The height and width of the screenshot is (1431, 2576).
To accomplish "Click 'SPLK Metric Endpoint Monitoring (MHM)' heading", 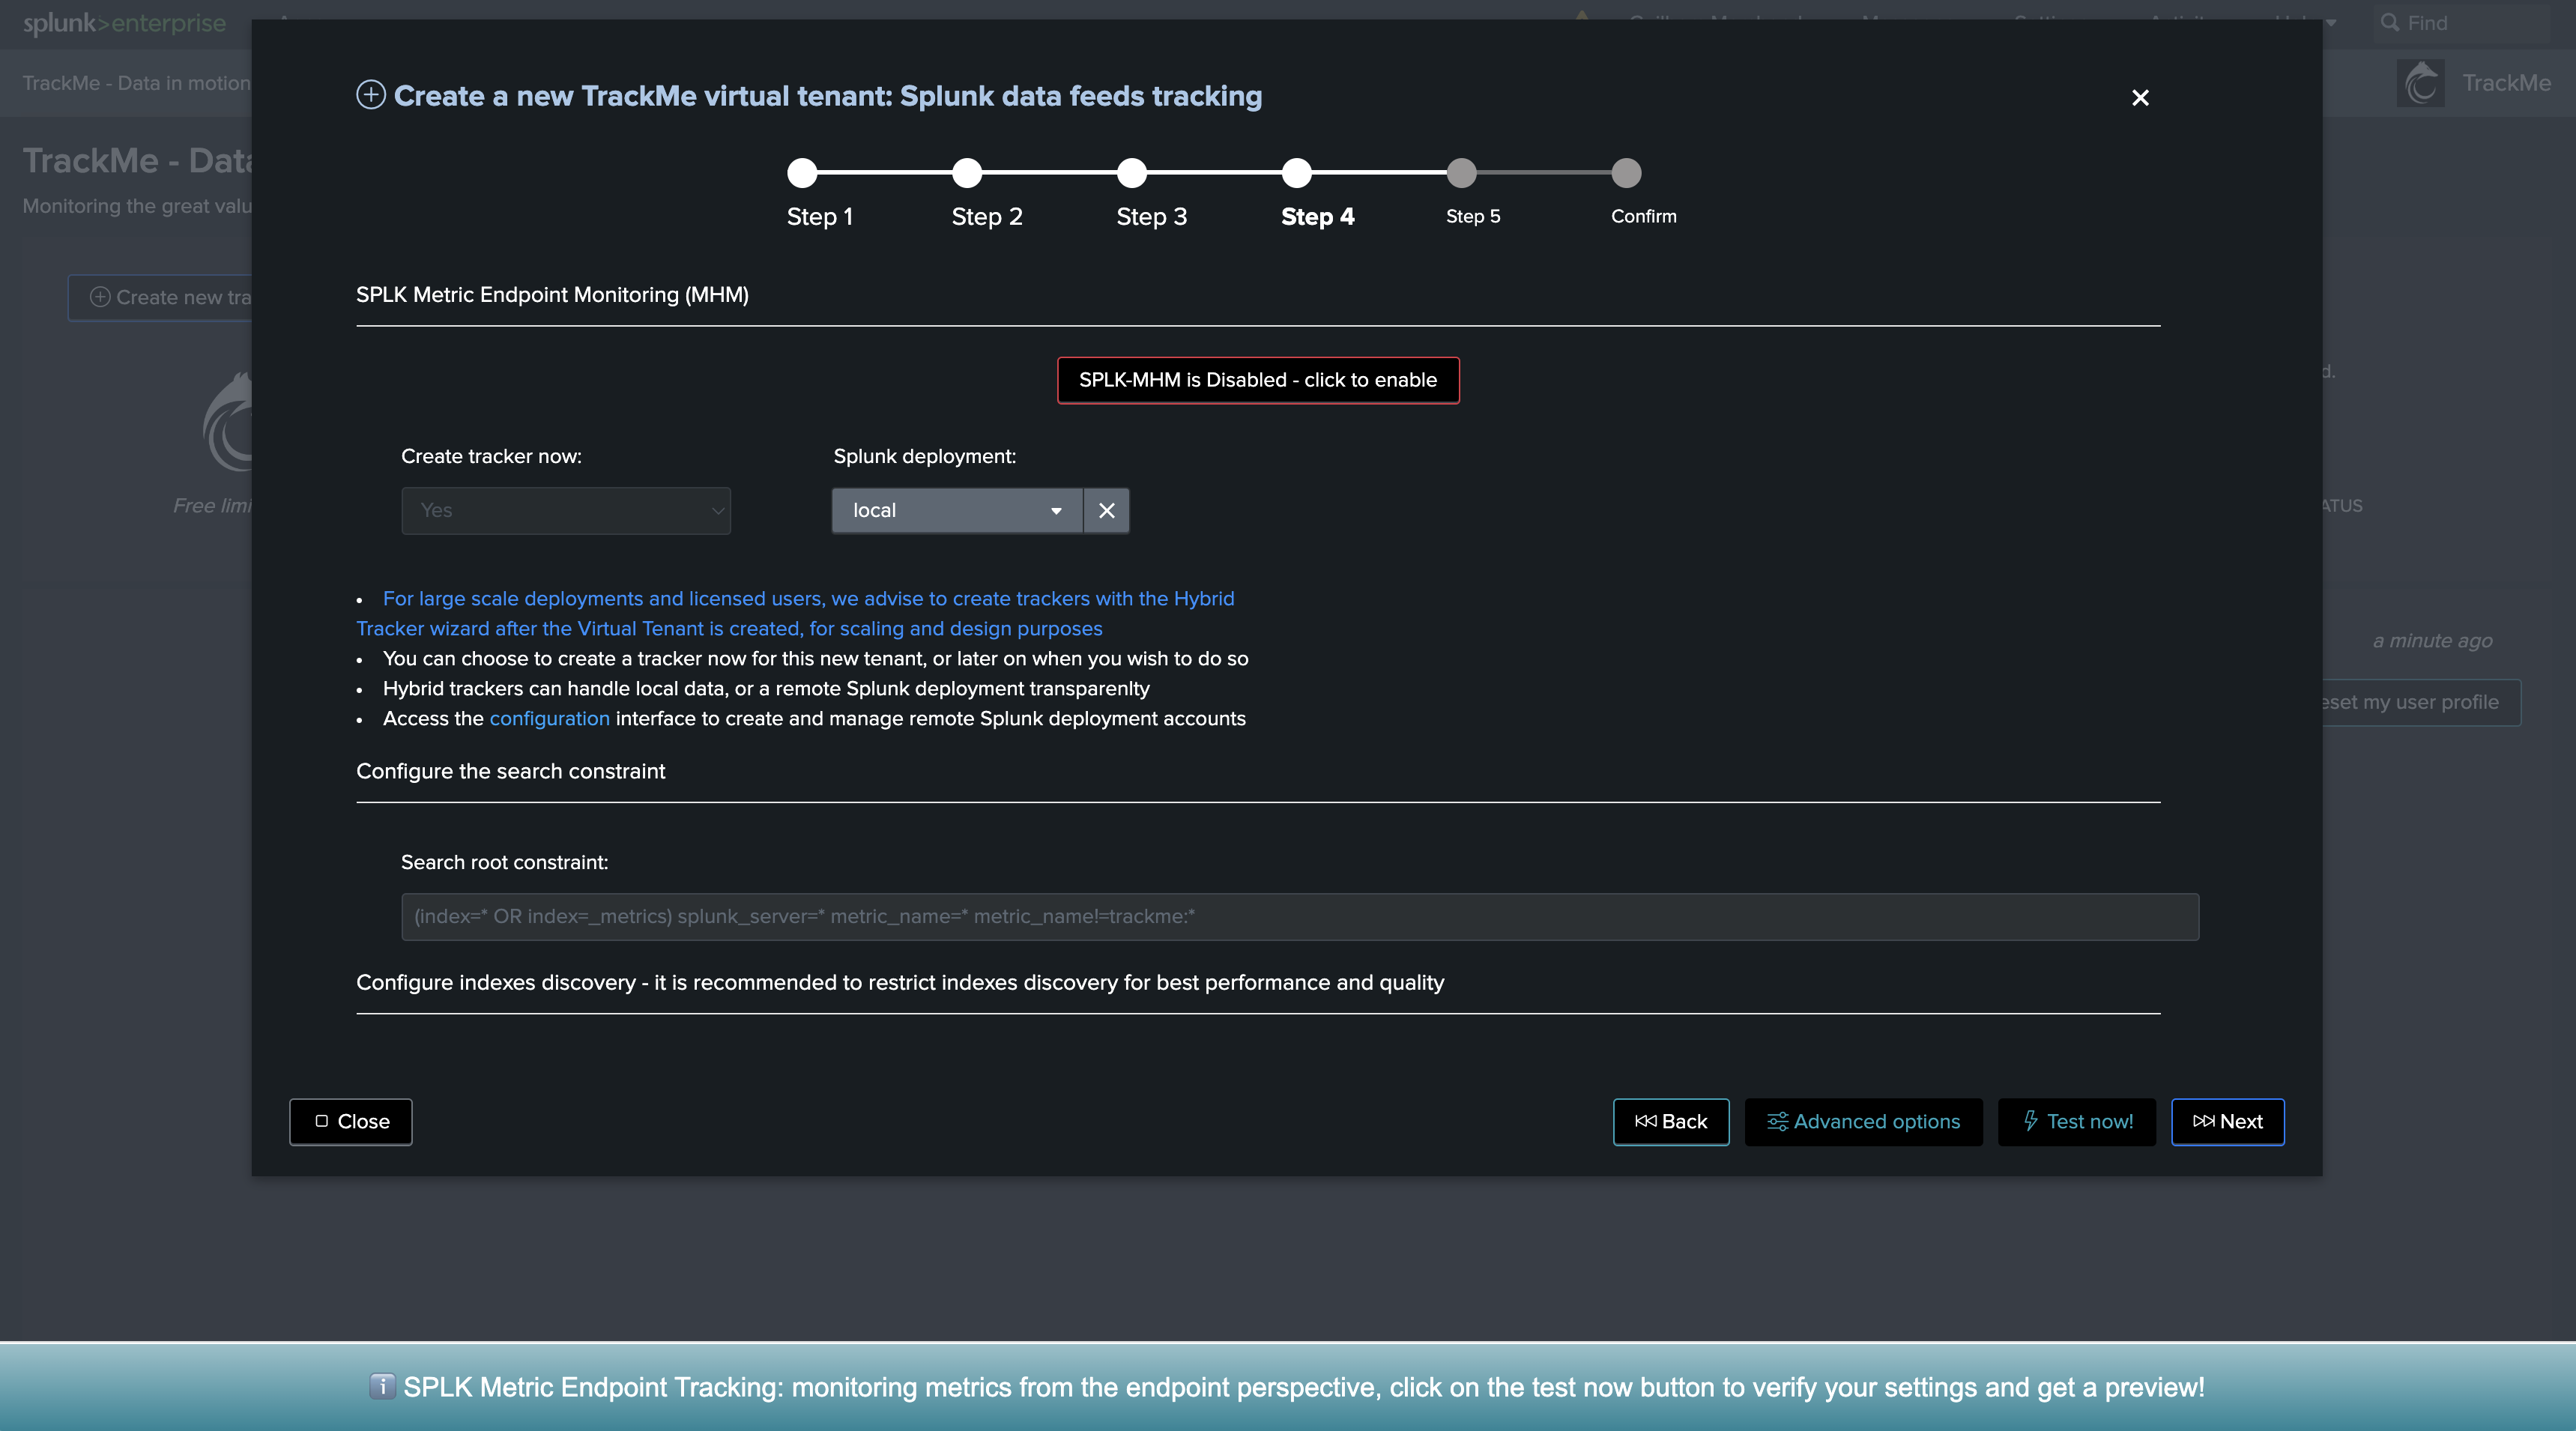I will pyautogui.click(x=552, y=295).
